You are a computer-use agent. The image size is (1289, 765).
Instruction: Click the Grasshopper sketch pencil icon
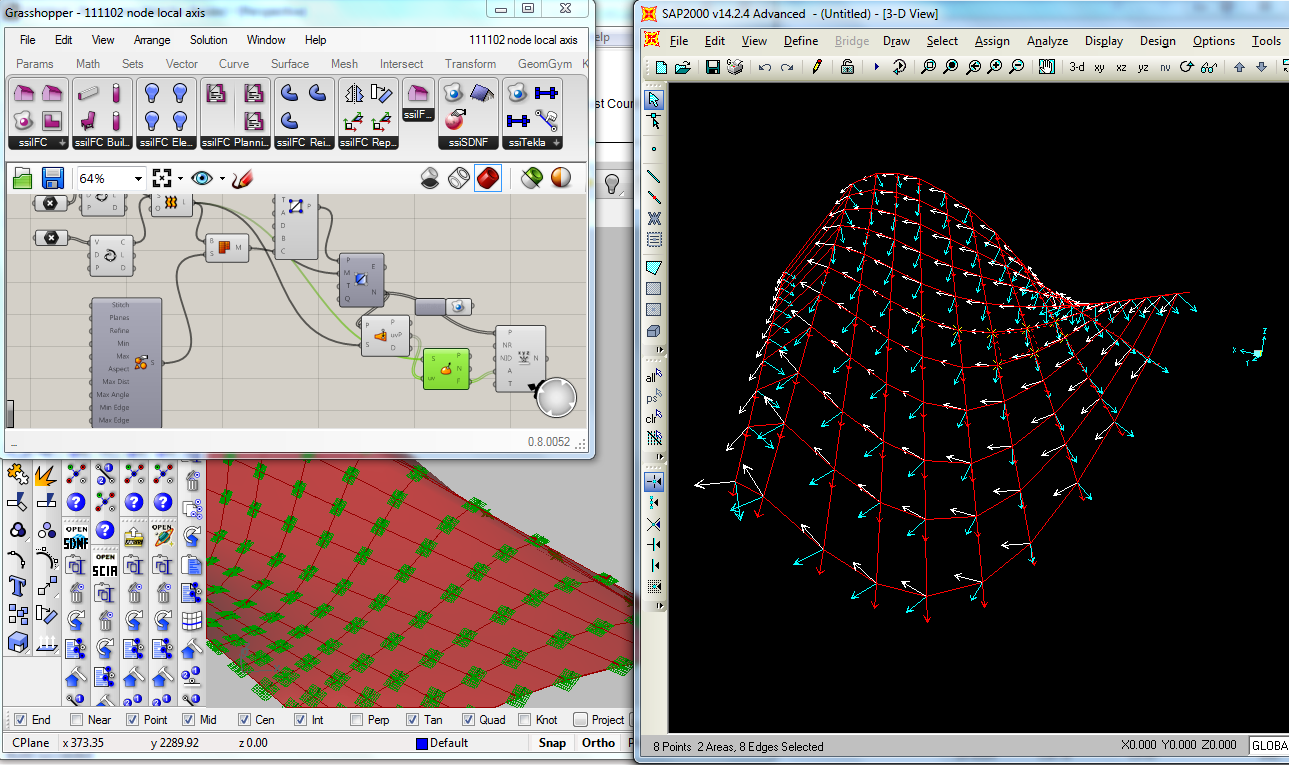(241, 179)
